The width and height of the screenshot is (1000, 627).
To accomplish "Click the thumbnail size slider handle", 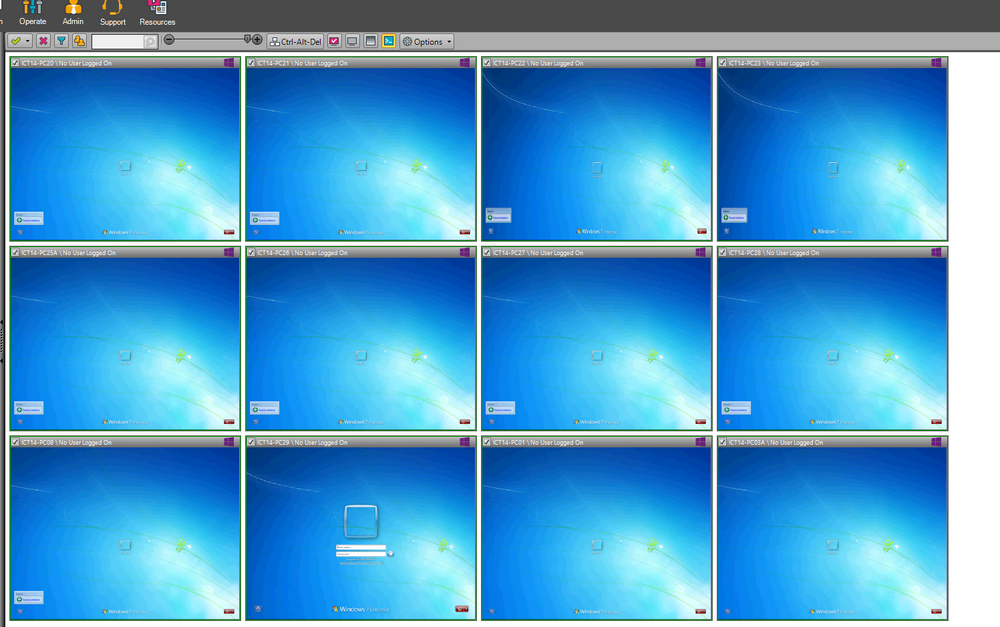I will point(247,40).
